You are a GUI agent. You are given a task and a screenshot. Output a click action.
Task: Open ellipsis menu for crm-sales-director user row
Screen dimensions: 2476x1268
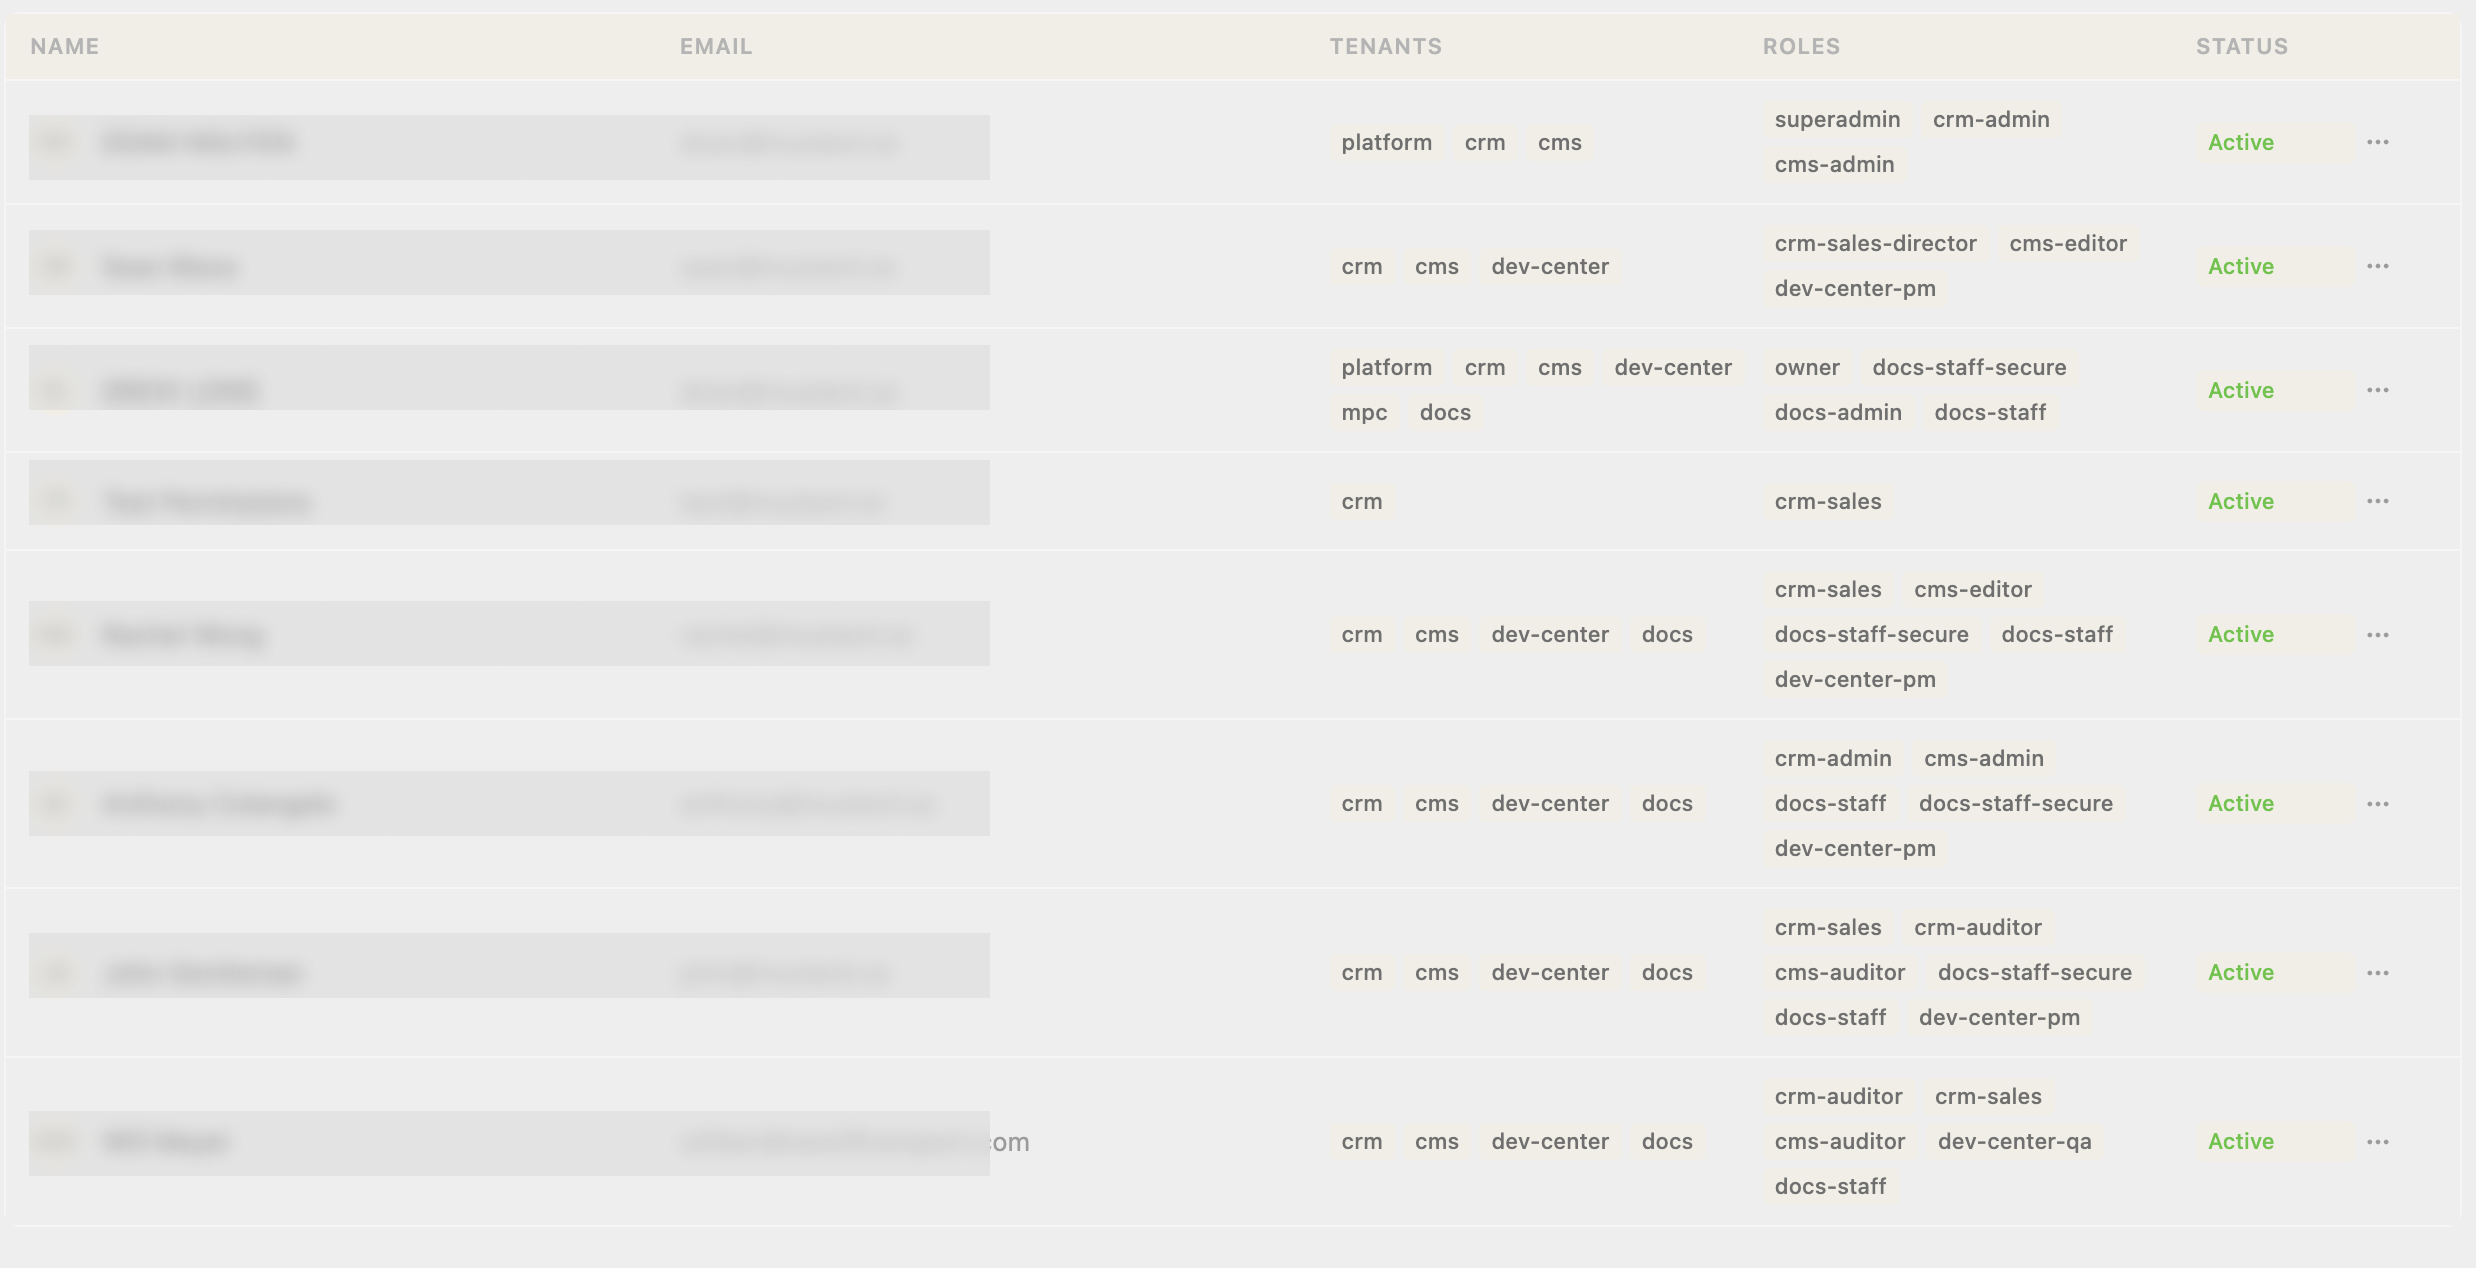click(x=2377, y=266)
